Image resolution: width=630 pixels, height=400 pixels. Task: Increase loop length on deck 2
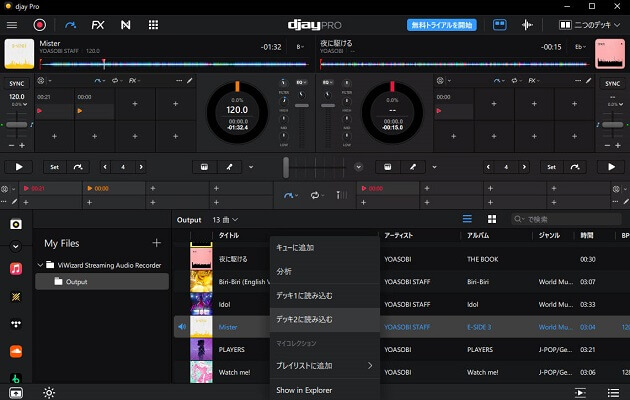pyautogui.click(x=524, y=167)
